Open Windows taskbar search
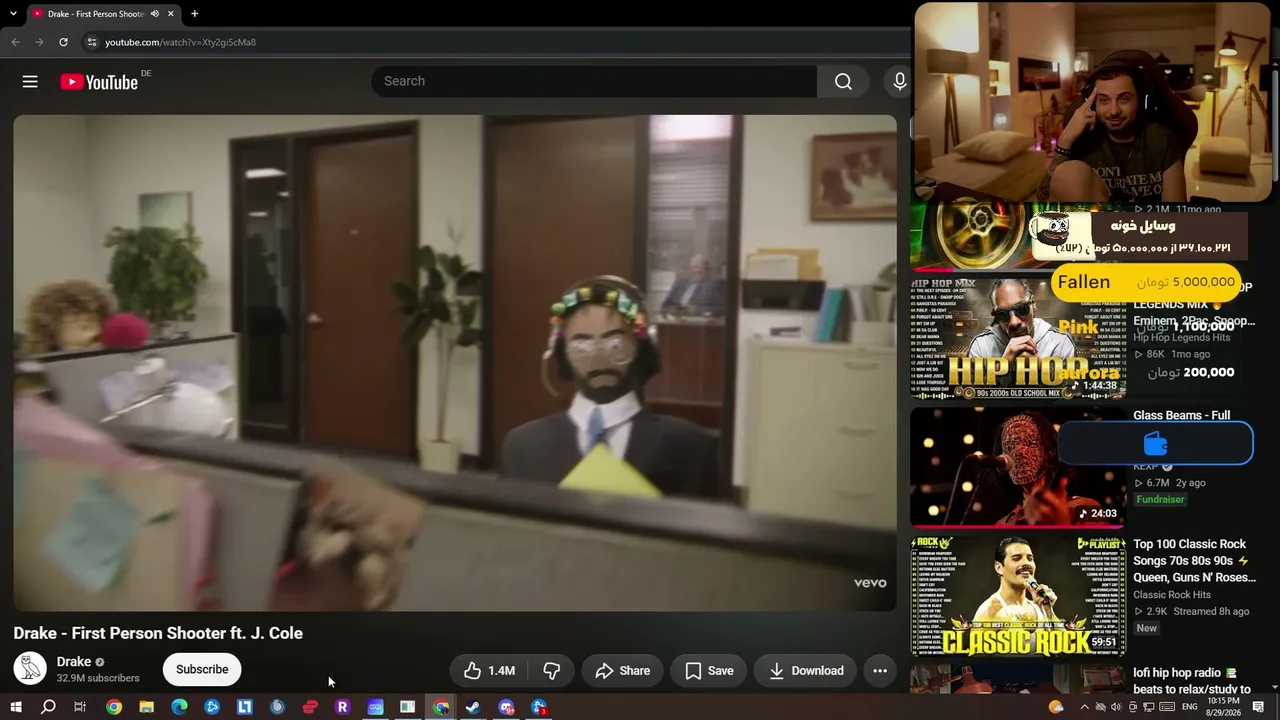Screen dimensions: 1280x720 48,708
